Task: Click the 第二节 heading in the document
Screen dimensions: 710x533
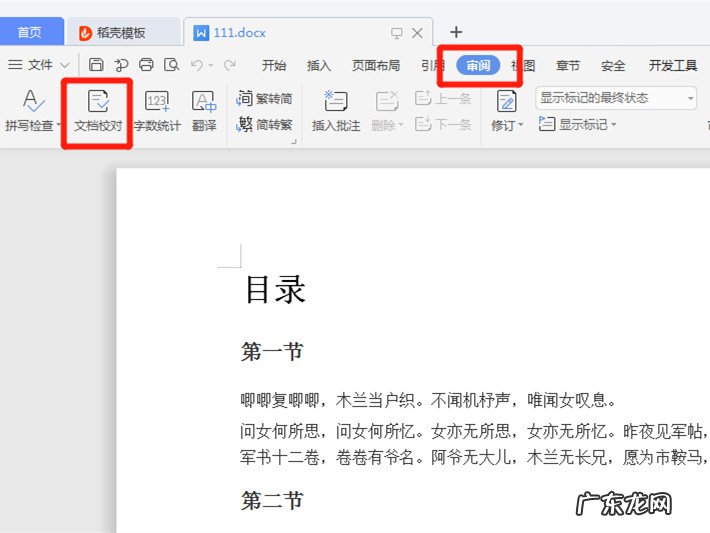Action: pyautogui.click(x=272, y=501)
